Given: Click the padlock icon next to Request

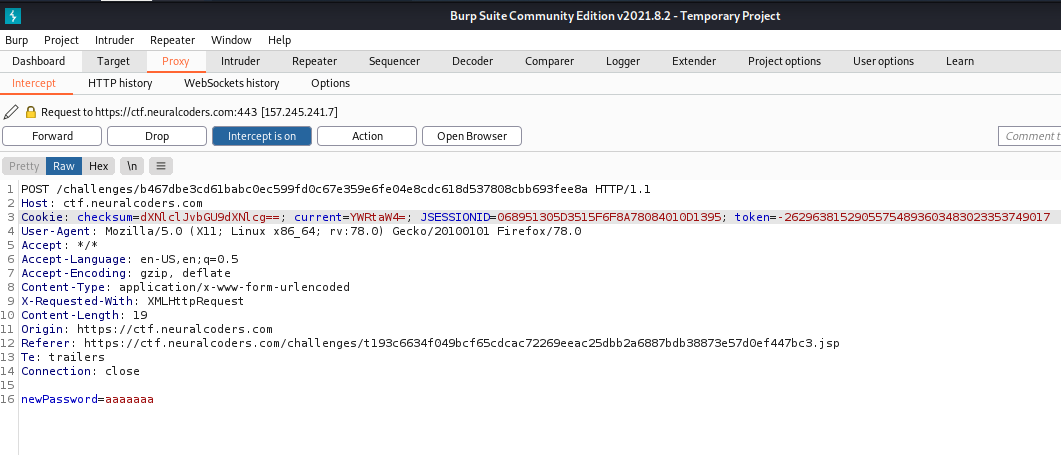Looking at the screenshot, I should [30, 112].
